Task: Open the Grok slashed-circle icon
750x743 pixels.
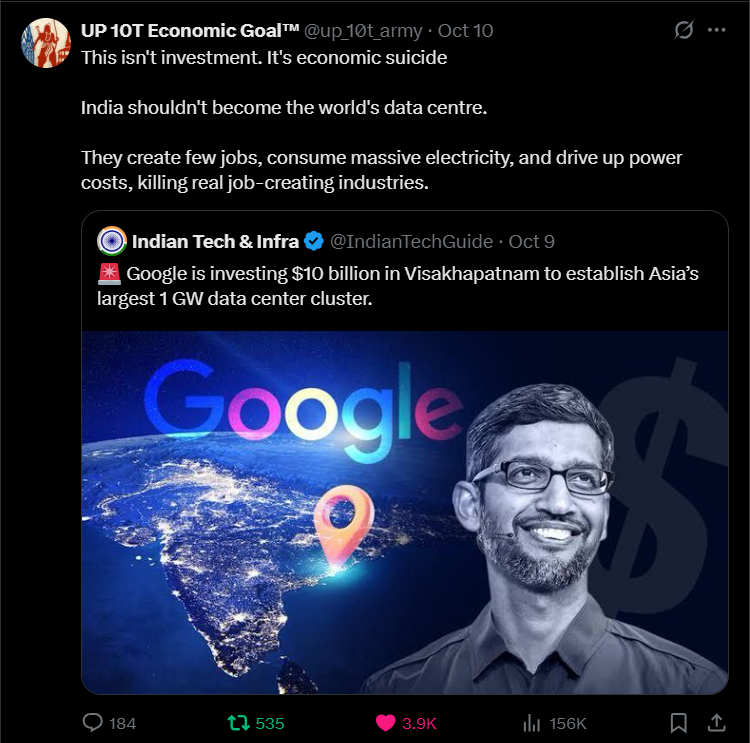Action: coord(684,30)
